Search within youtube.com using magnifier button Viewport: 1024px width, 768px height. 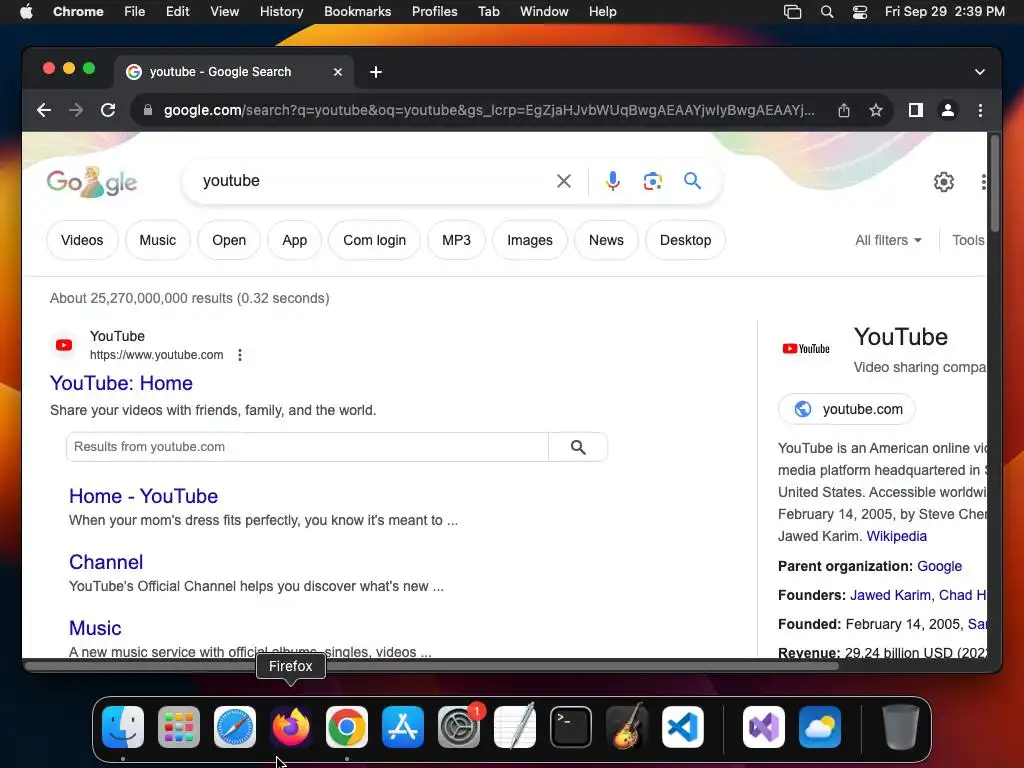click(578, 447)
